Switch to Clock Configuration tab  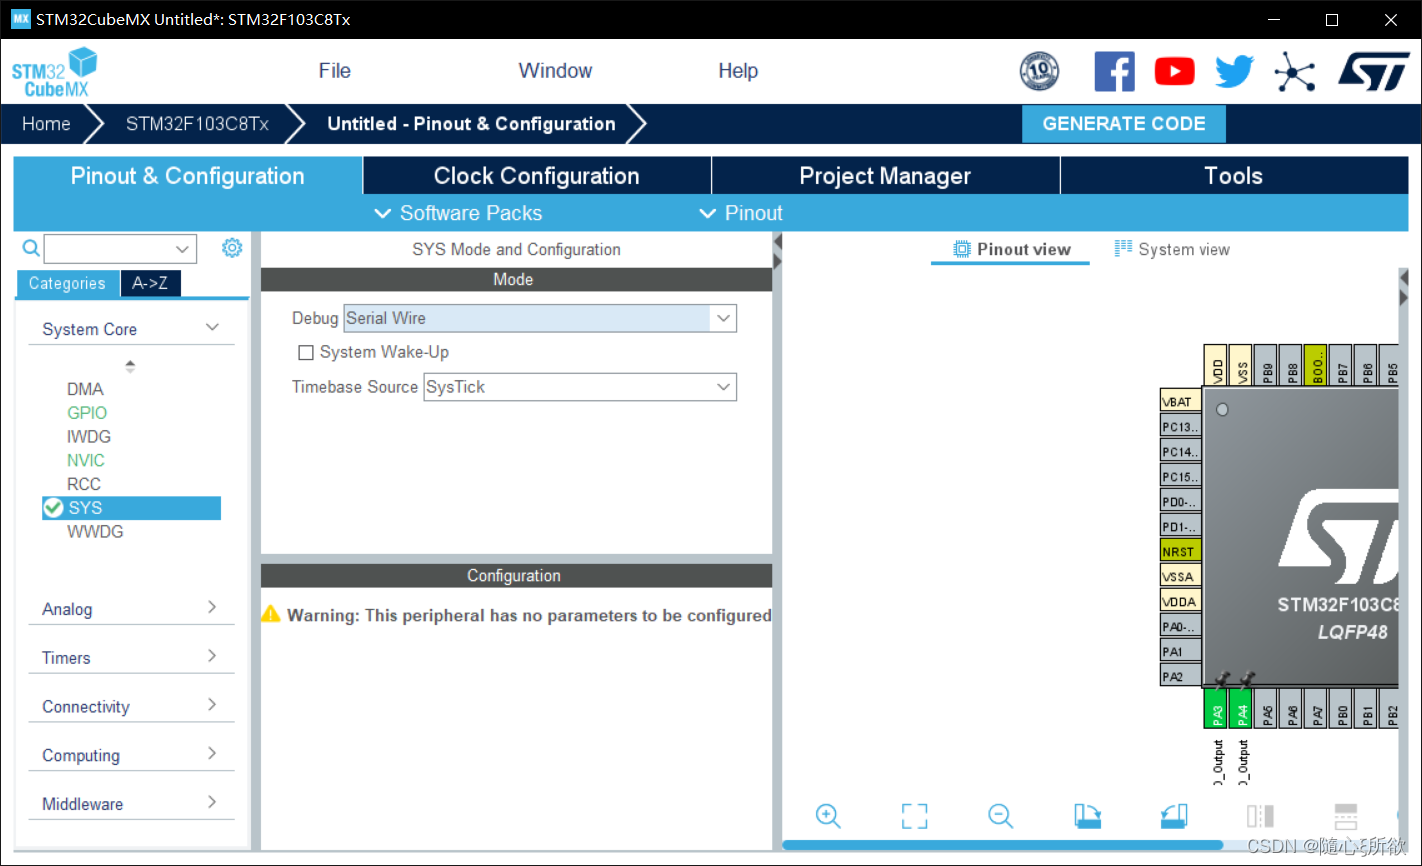[x=536, y=176]
